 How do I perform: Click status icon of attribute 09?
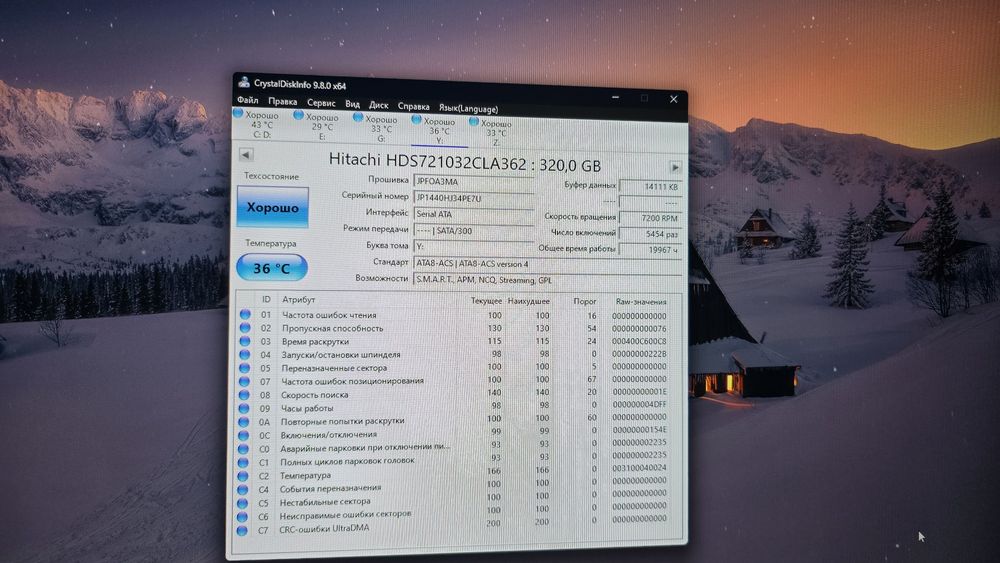click(244, 408)
